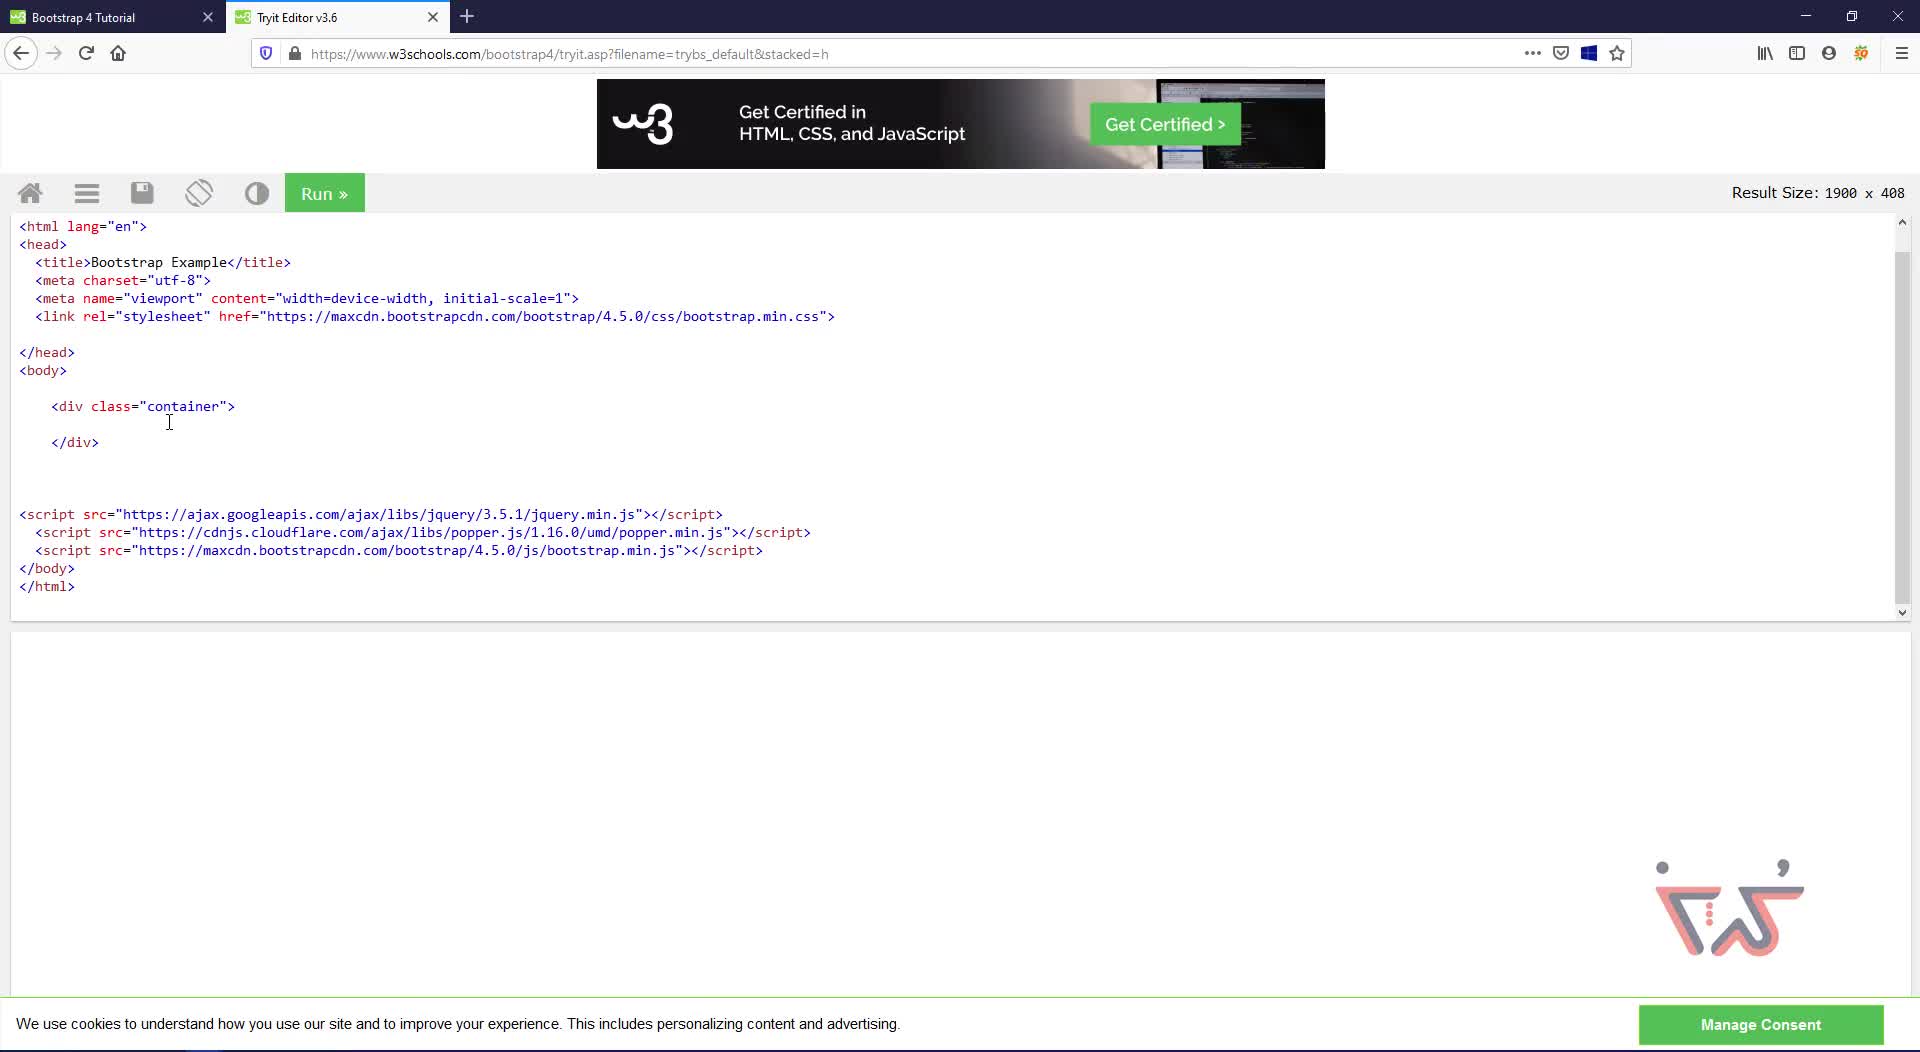Toggle dark theme with contrast icon

click(257, 193)
